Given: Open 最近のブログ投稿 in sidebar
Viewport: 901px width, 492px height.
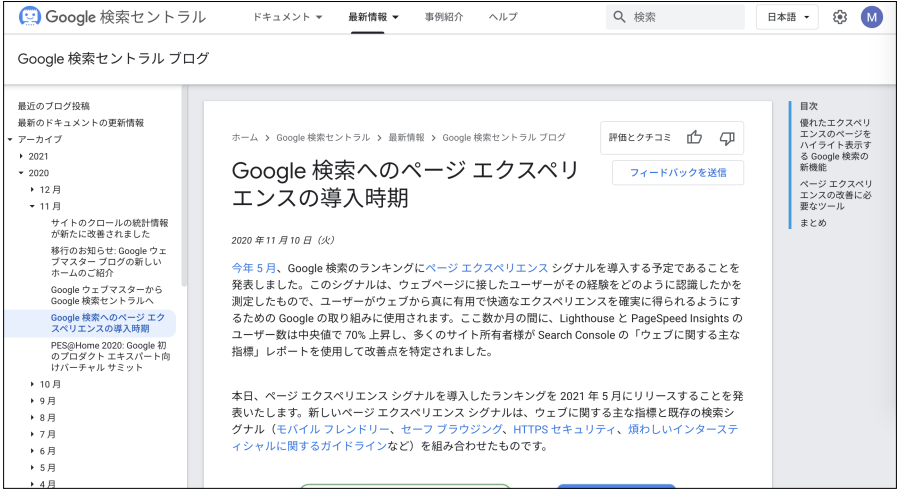Looking at the screenshot, I should click(x=53, y=106).
